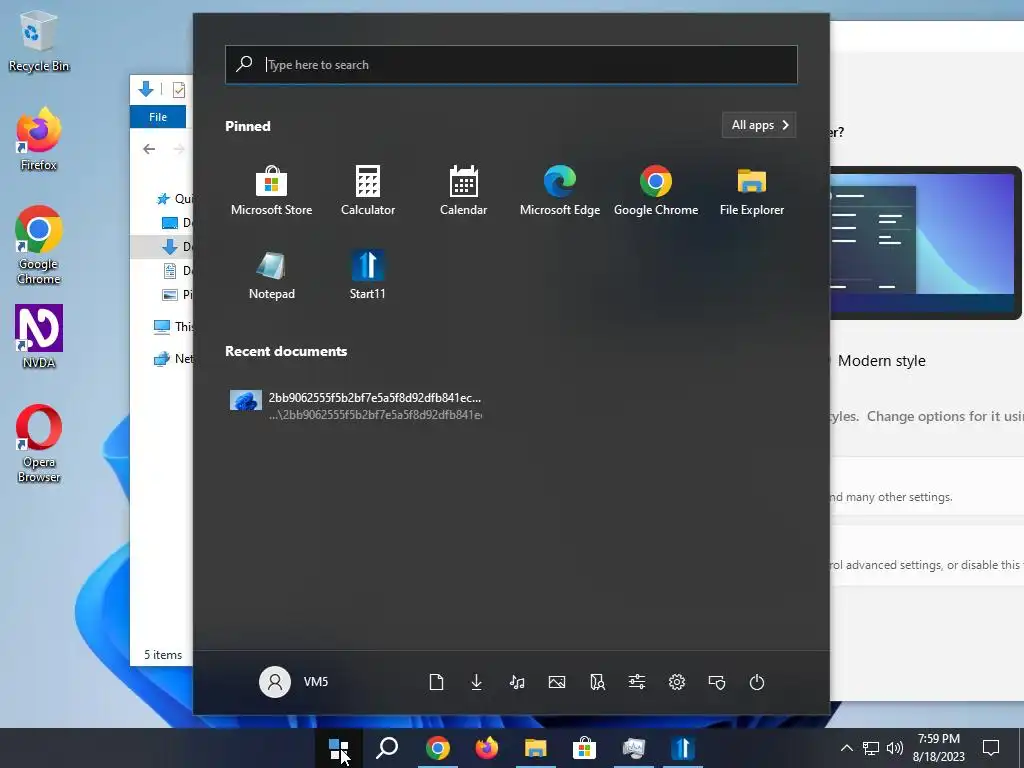This screenshot has width=1024, height=768.
Task: Click the Back arrow in File Explorer
Action: pyautogui.click(x=149, y=149)
